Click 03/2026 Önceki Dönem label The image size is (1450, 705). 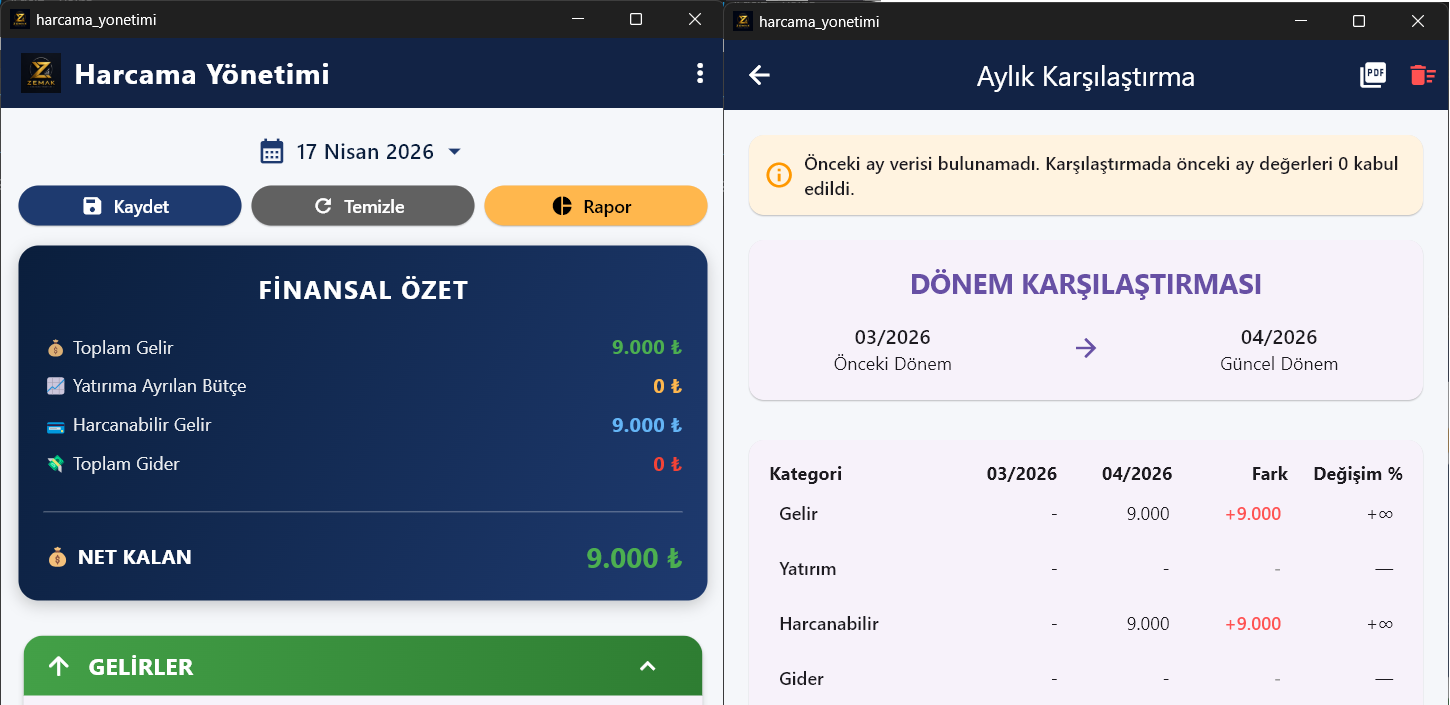893,350
